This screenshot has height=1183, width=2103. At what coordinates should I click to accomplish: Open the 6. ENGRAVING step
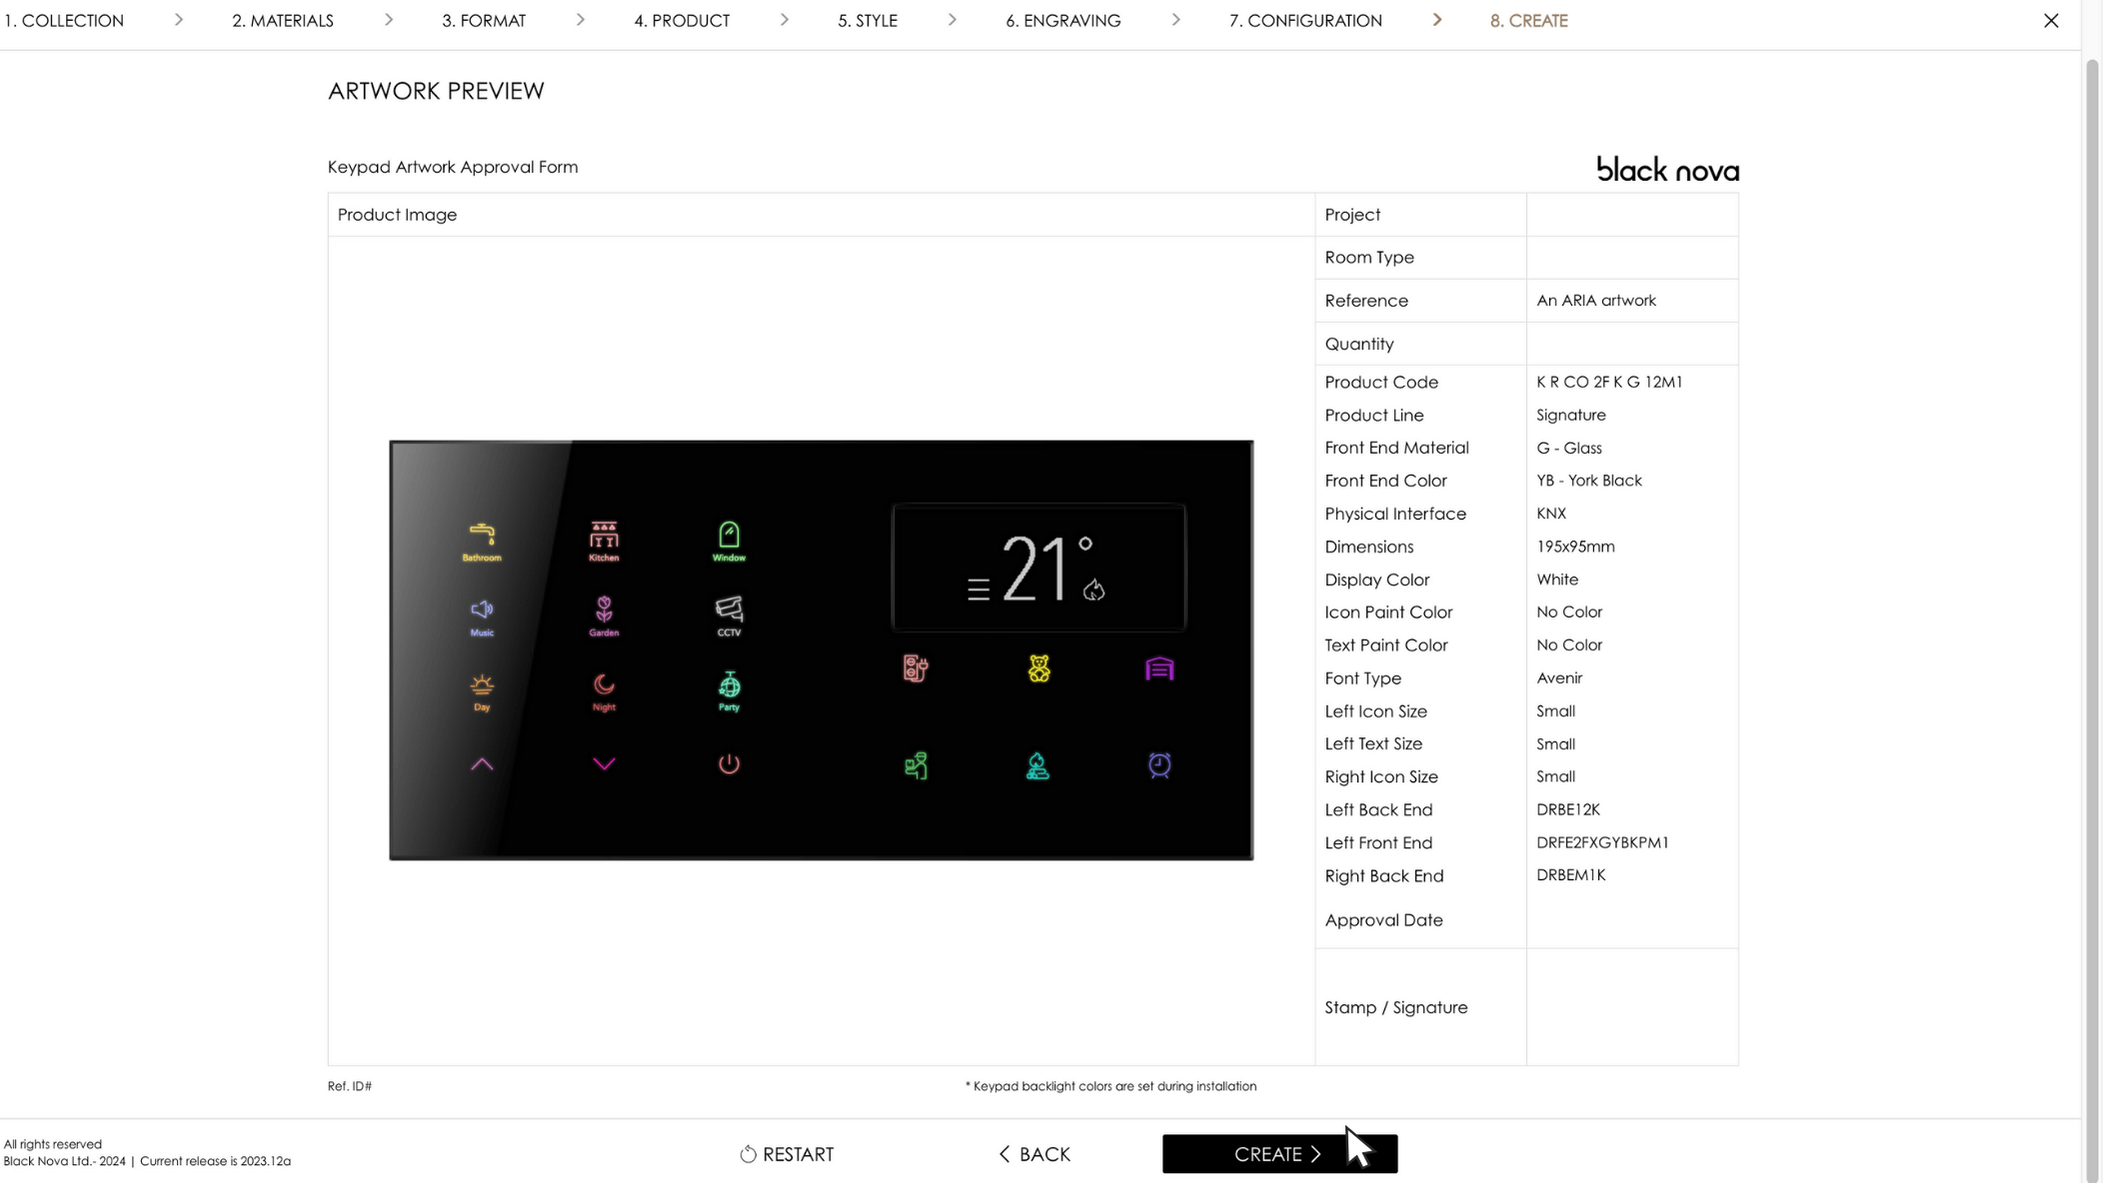(1062, 20)
